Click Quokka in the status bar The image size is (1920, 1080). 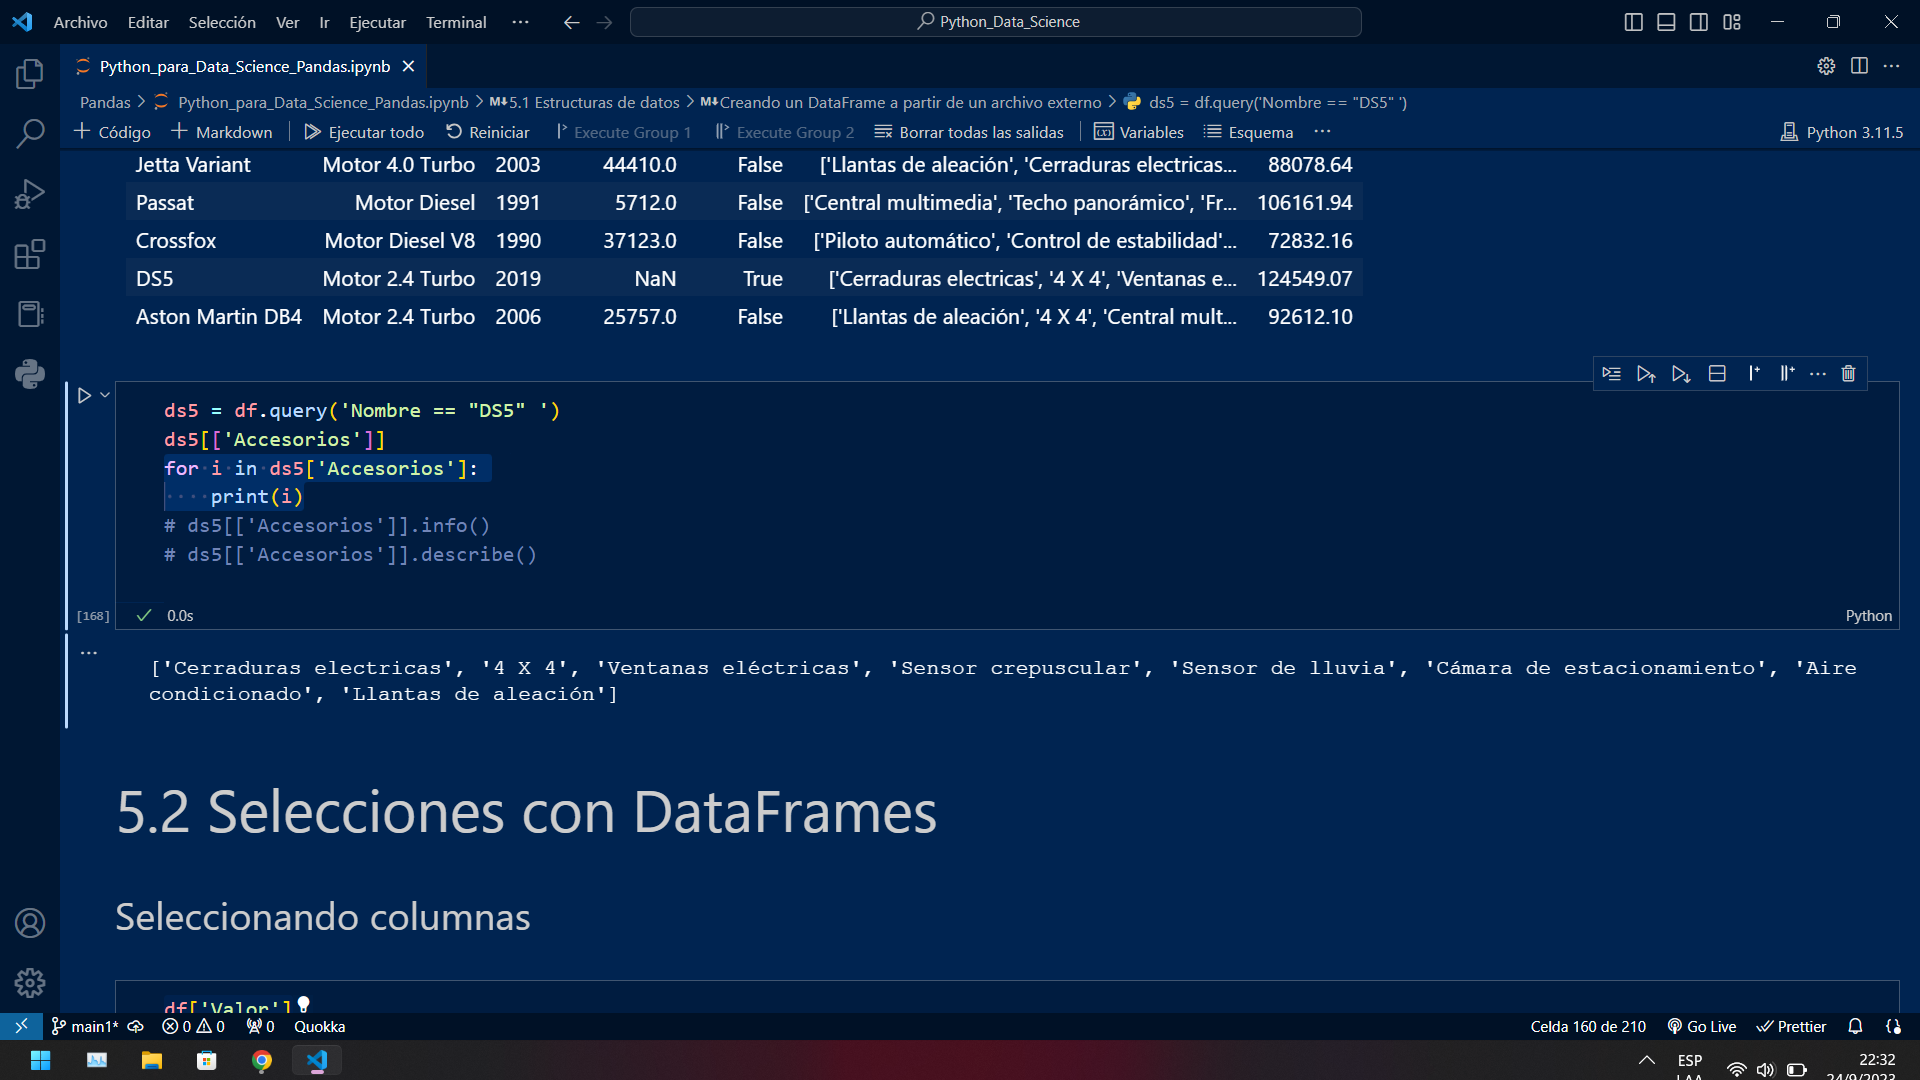tap(320, 1026)
